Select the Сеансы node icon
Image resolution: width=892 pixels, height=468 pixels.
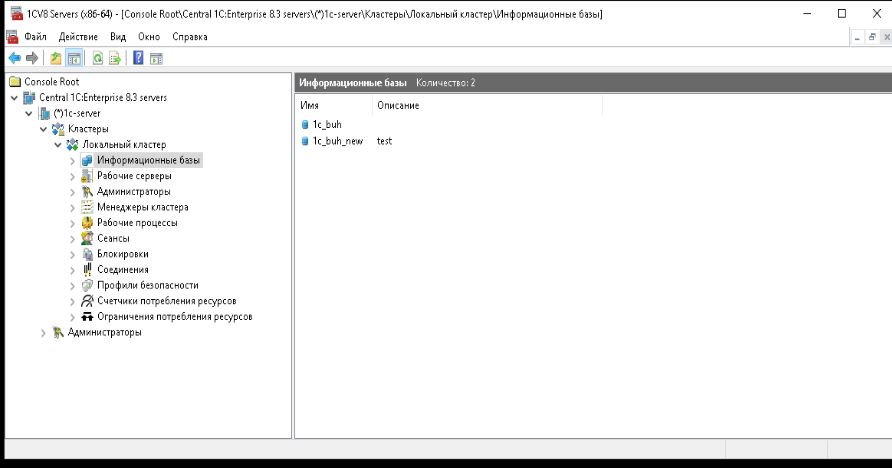(87, 238)
